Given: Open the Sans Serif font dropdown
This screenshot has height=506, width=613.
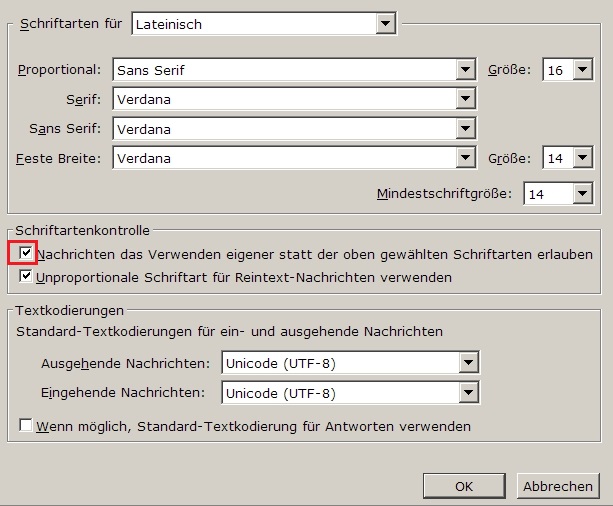Looking at the screenshot, I should click(465, 129).
